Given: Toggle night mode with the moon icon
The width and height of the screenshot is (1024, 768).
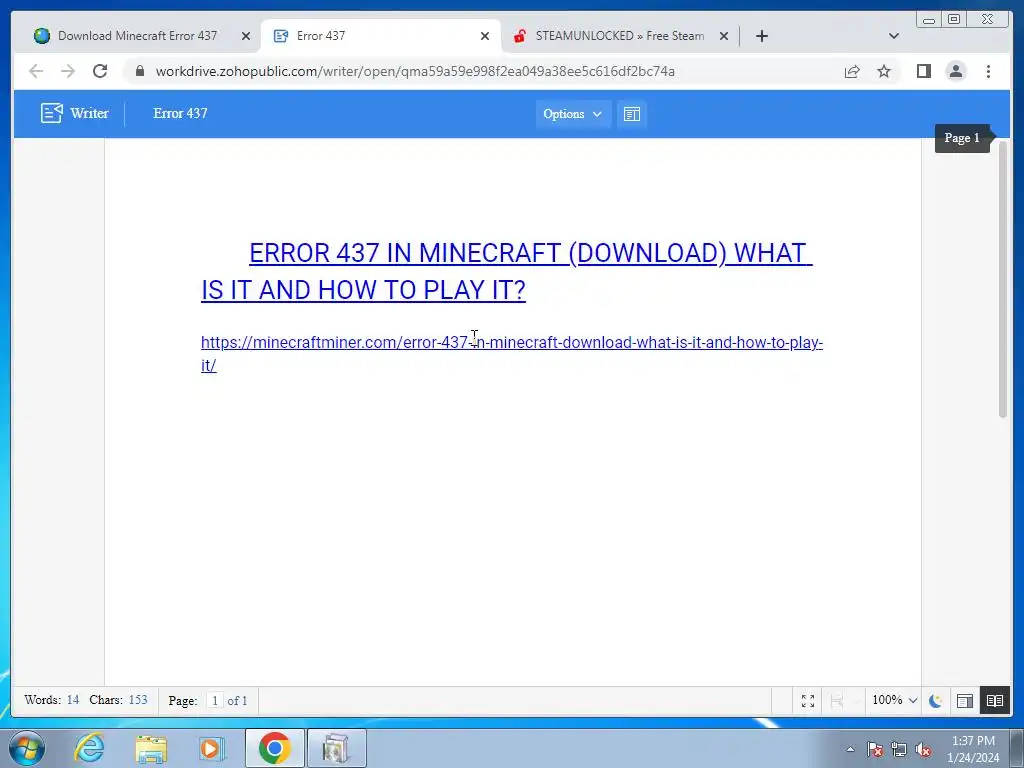Looking at the screenshot, I should pyautogui.click(x=935, y=701).
